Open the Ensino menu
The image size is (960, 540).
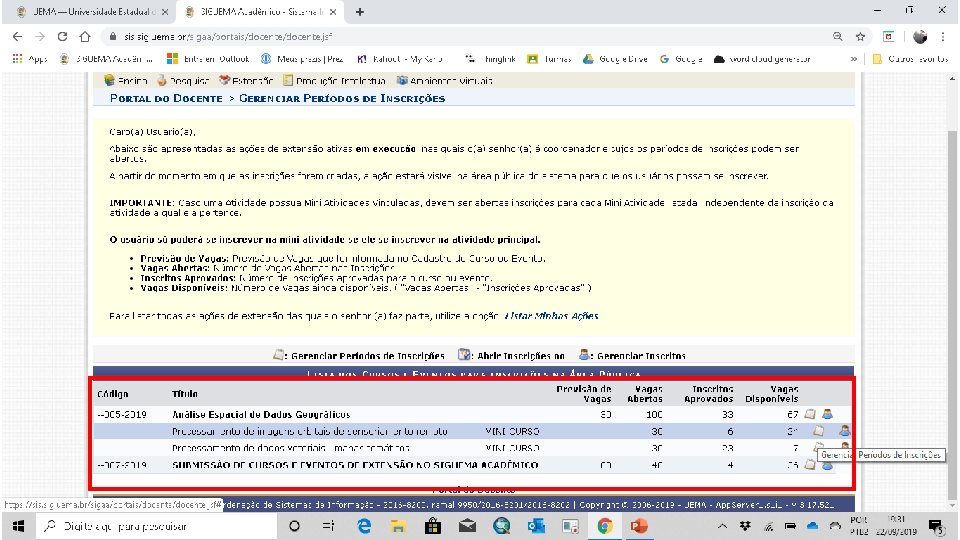click(x=126, y=81)
